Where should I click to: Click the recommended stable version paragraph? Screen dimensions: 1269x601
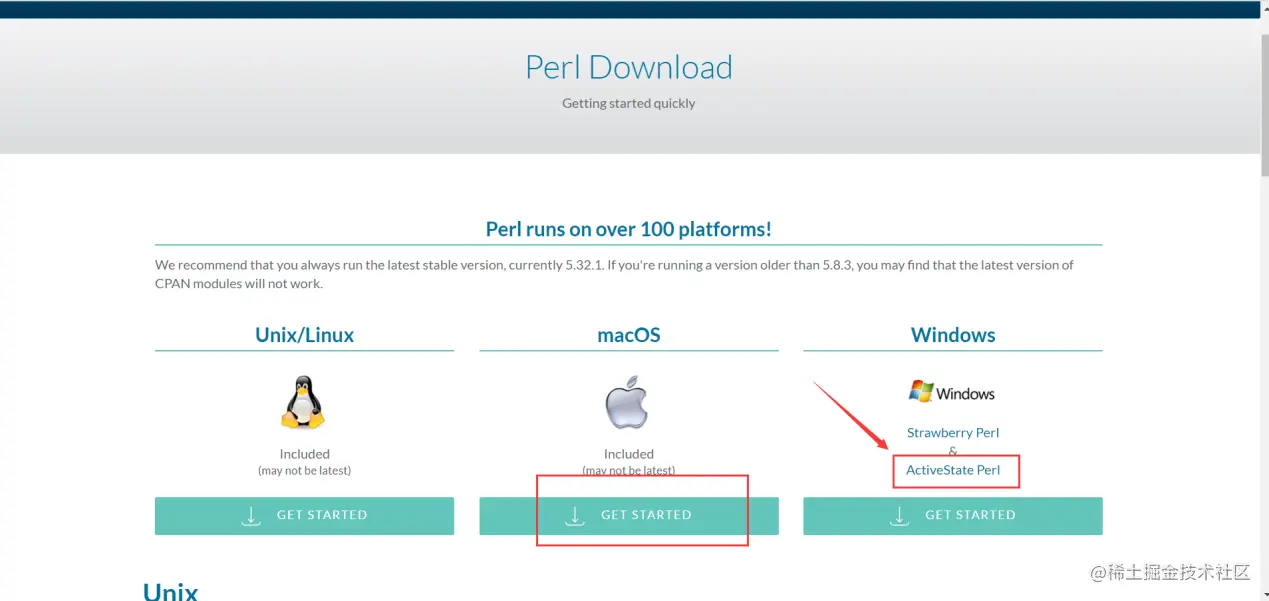pos(614,274)
